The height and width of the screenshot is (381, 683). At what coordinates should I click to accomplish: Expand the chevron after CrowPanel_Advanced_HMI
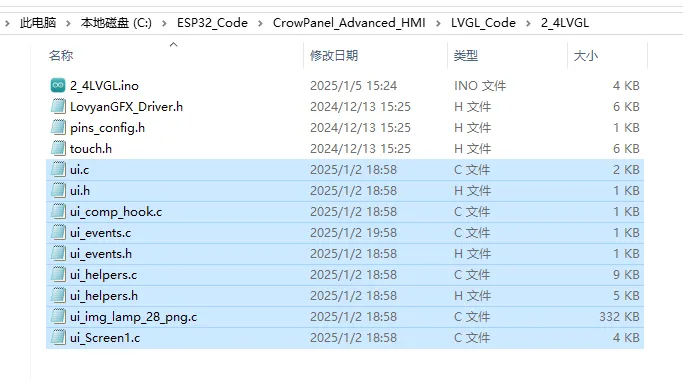click(x=438, y=23)
